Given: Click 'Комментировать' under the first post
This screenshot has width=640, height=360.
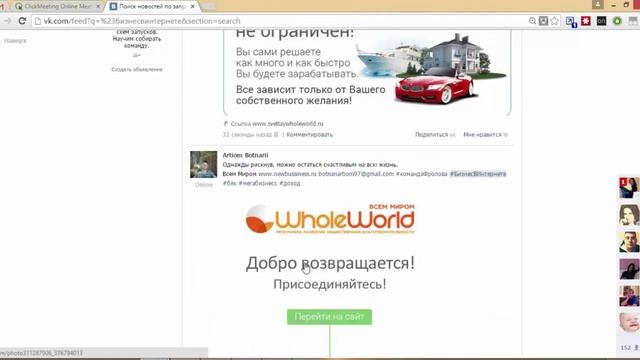Looking at the screenshot, I should coord(309,135).
